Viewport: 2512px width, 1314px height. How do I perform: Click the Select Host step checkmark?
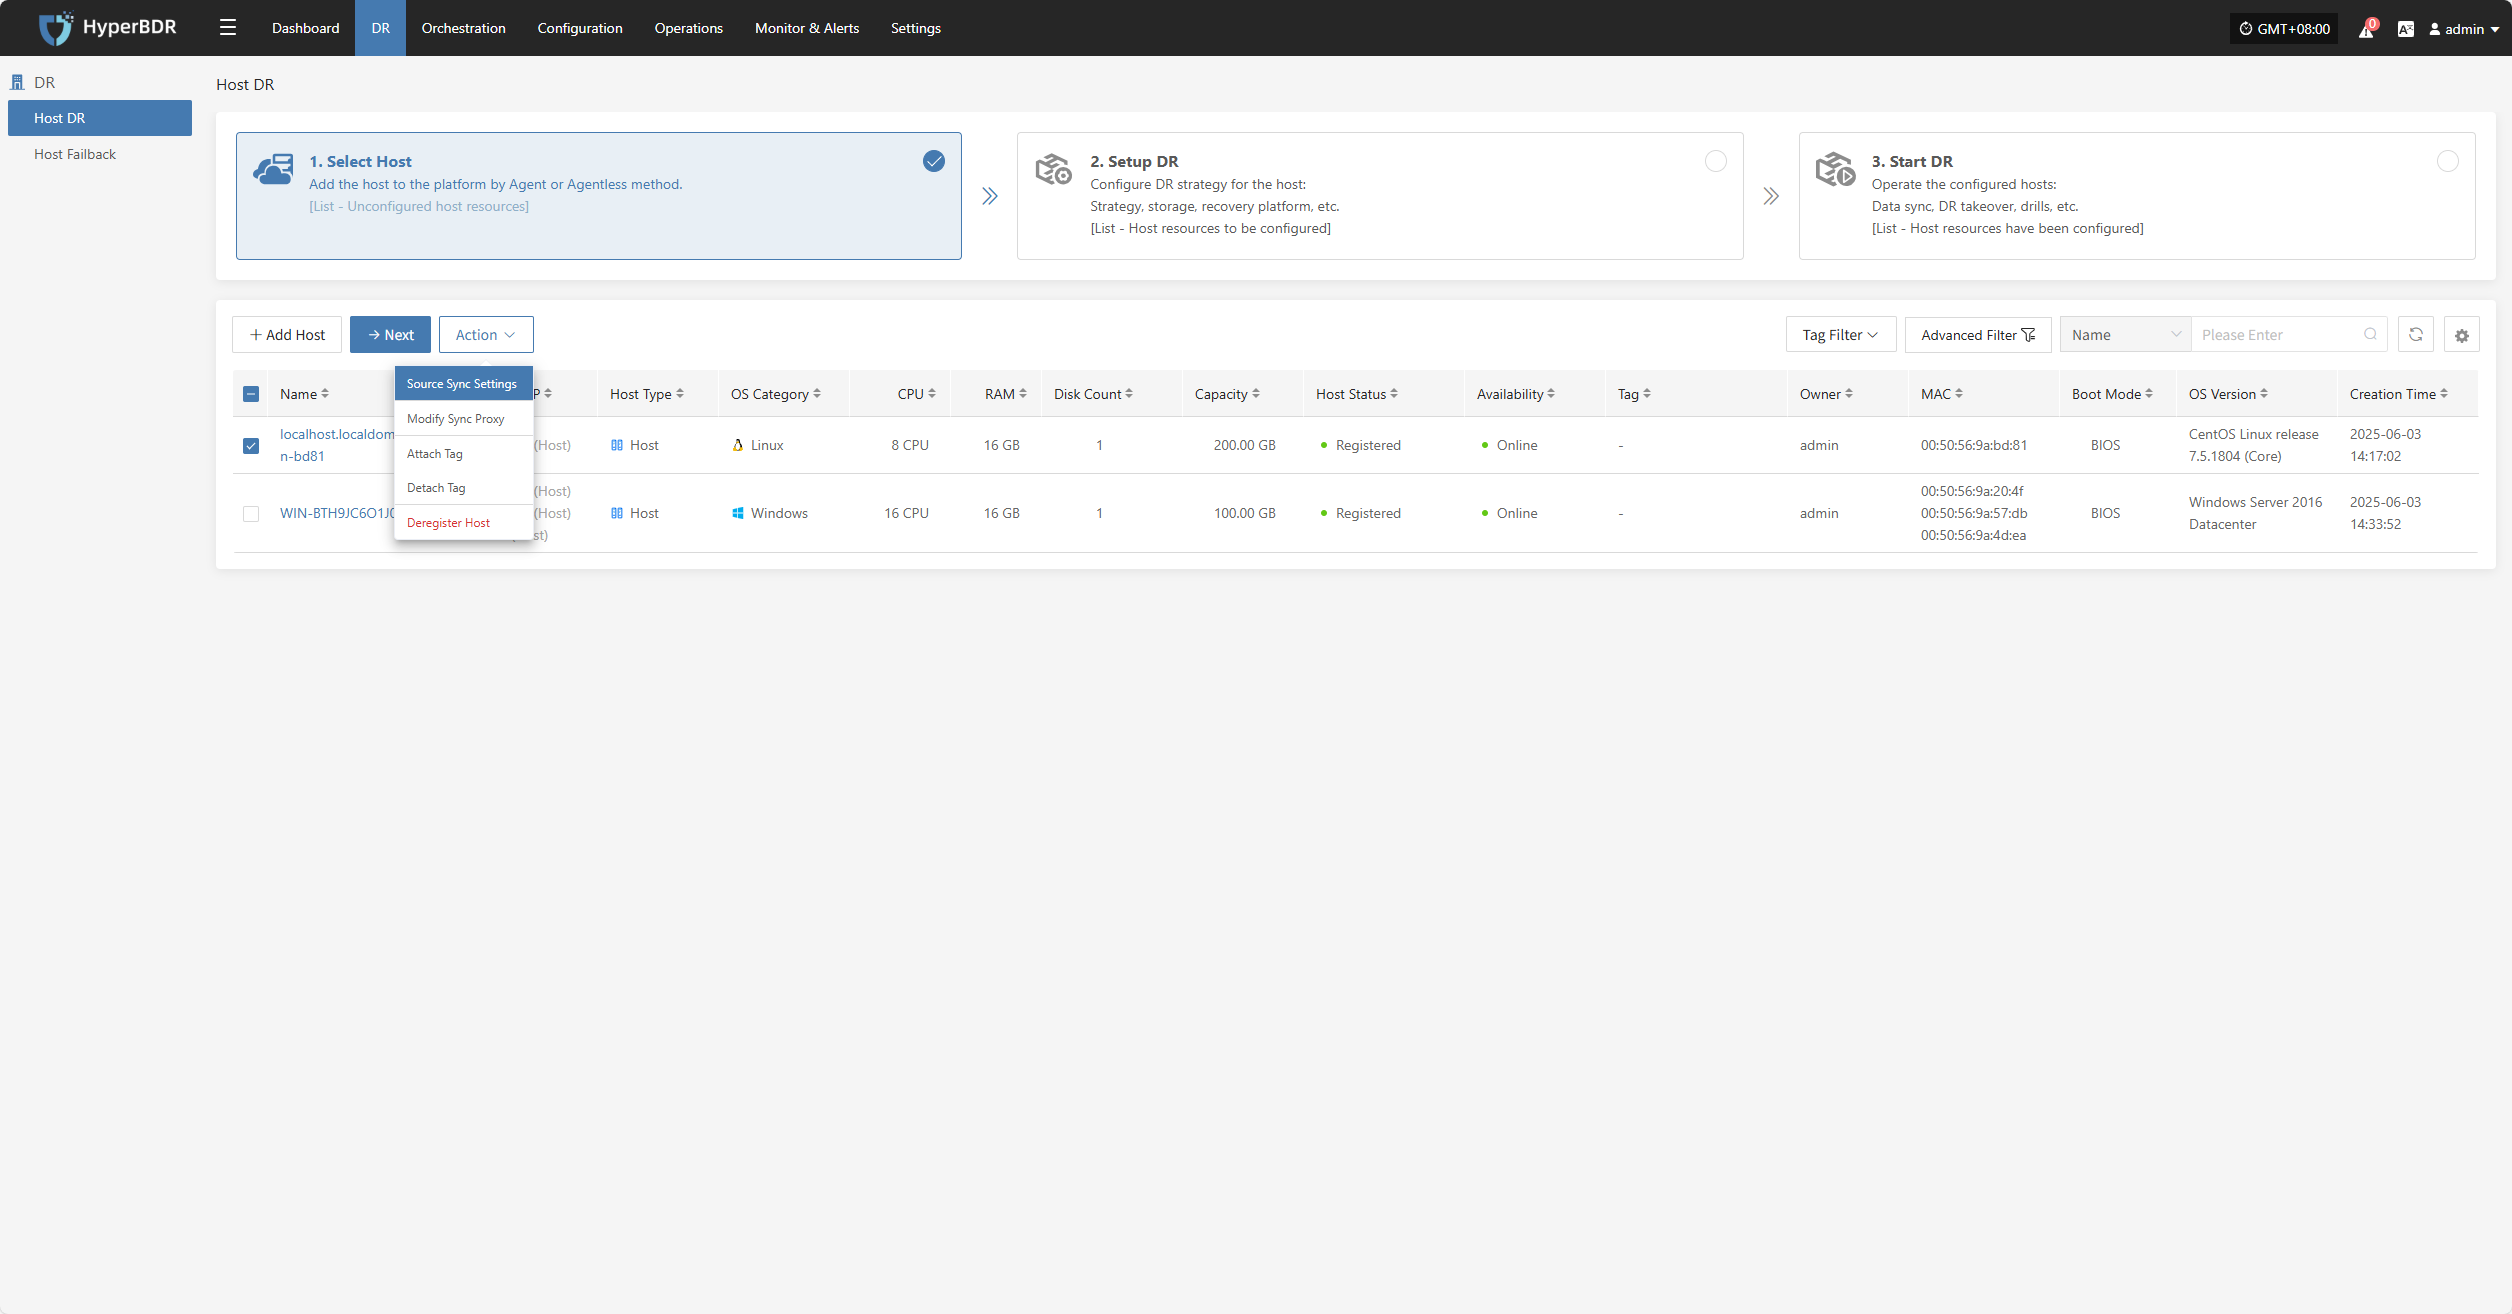click(934, 161)
